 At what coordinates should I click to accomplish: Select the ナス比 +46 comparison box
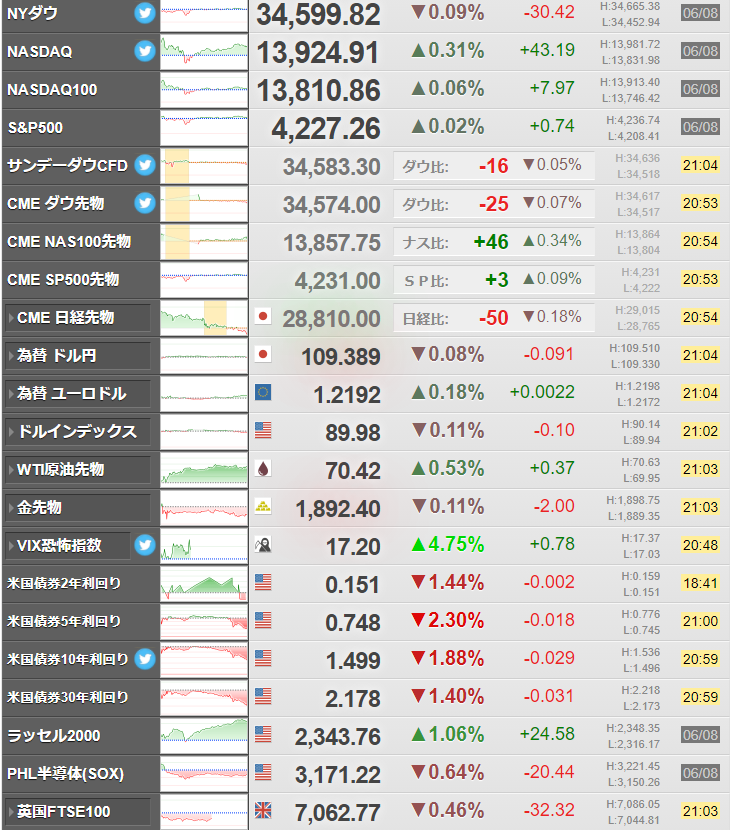(x=494, y=241)
